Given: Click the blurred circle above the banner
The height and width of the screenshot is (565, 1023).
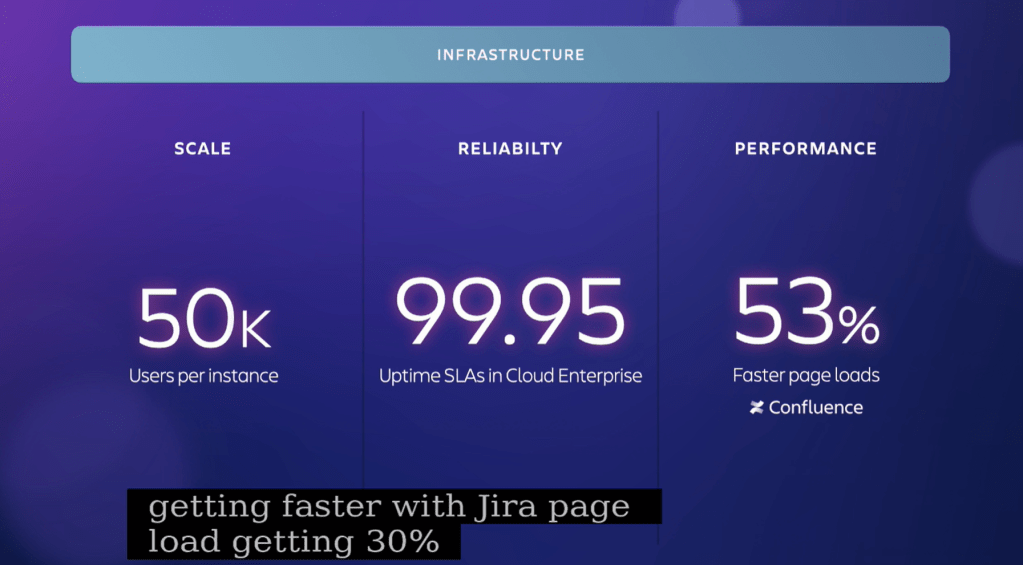Looking at the screenshot, I should [x=706, y=14].
